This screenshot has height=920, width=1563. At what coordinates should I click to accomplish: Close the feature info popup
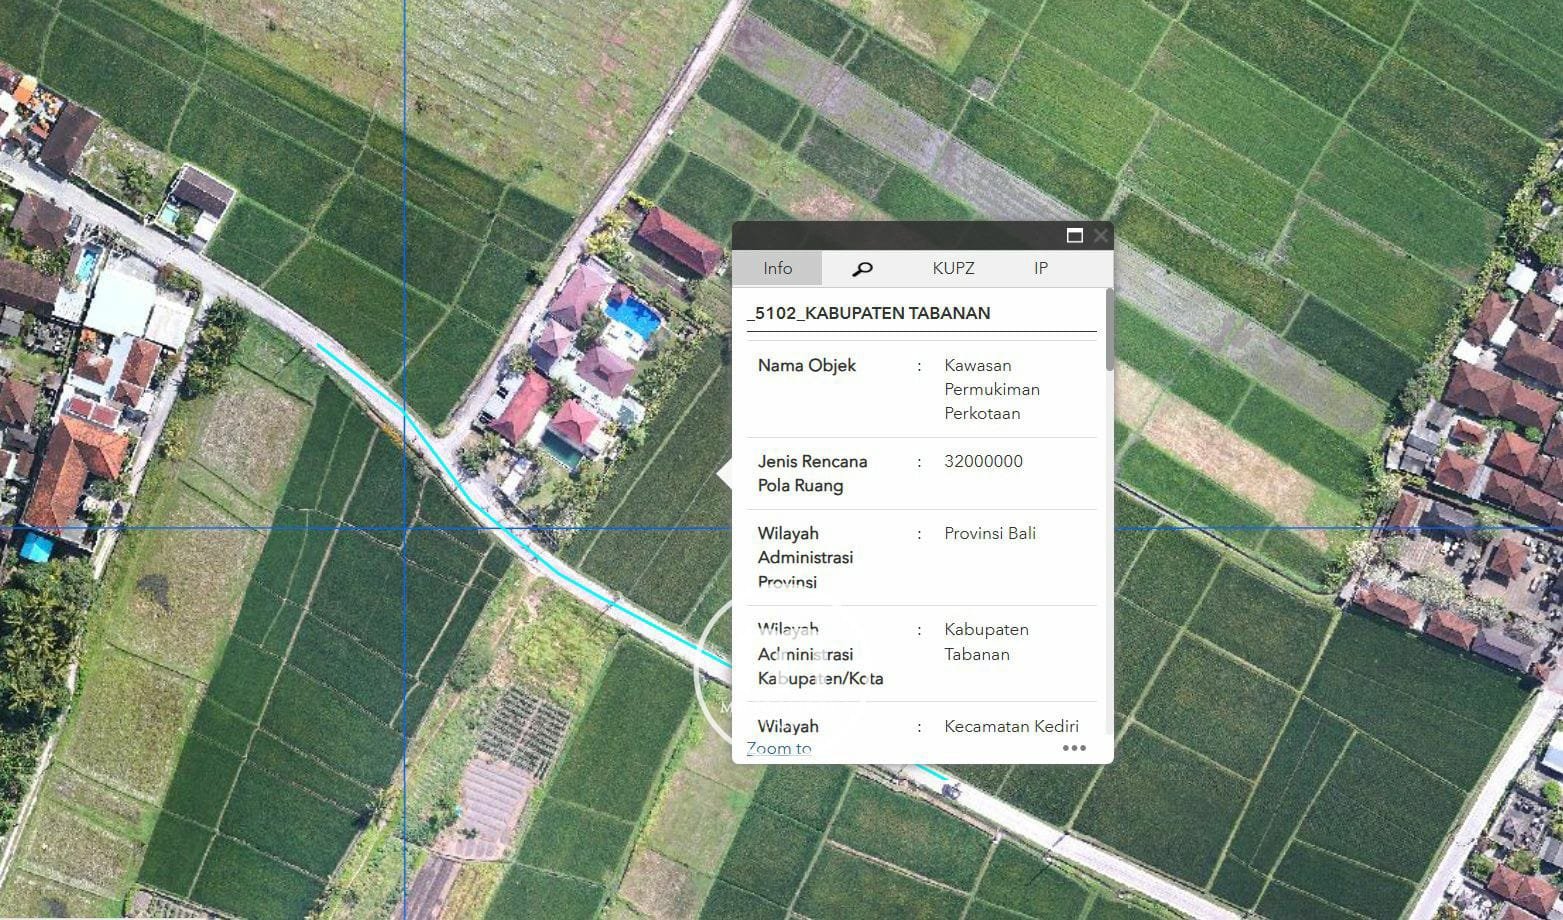(1101, 236)
